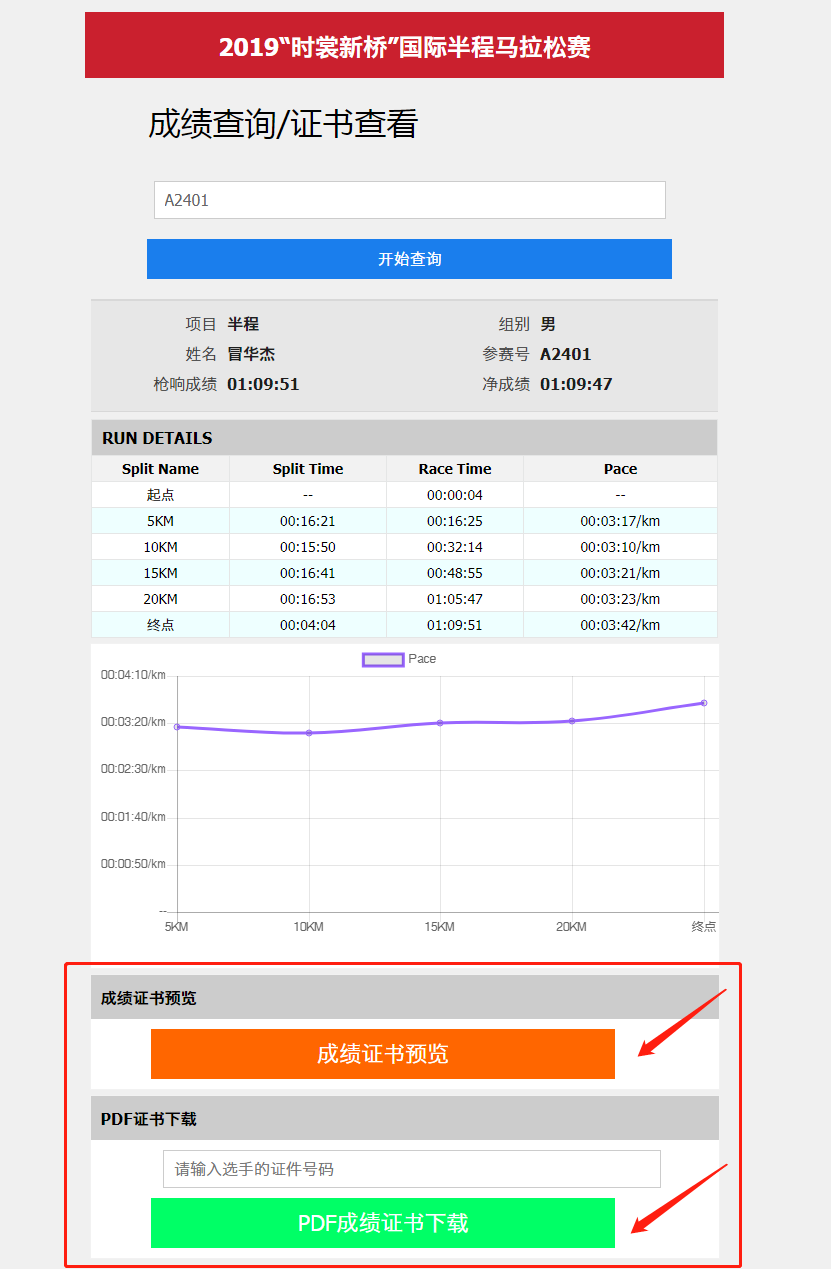The width and height of the screenshot is (831, 1269).
Task: Click the 00:02:30/km axis label
Action: tap(133, 769)
